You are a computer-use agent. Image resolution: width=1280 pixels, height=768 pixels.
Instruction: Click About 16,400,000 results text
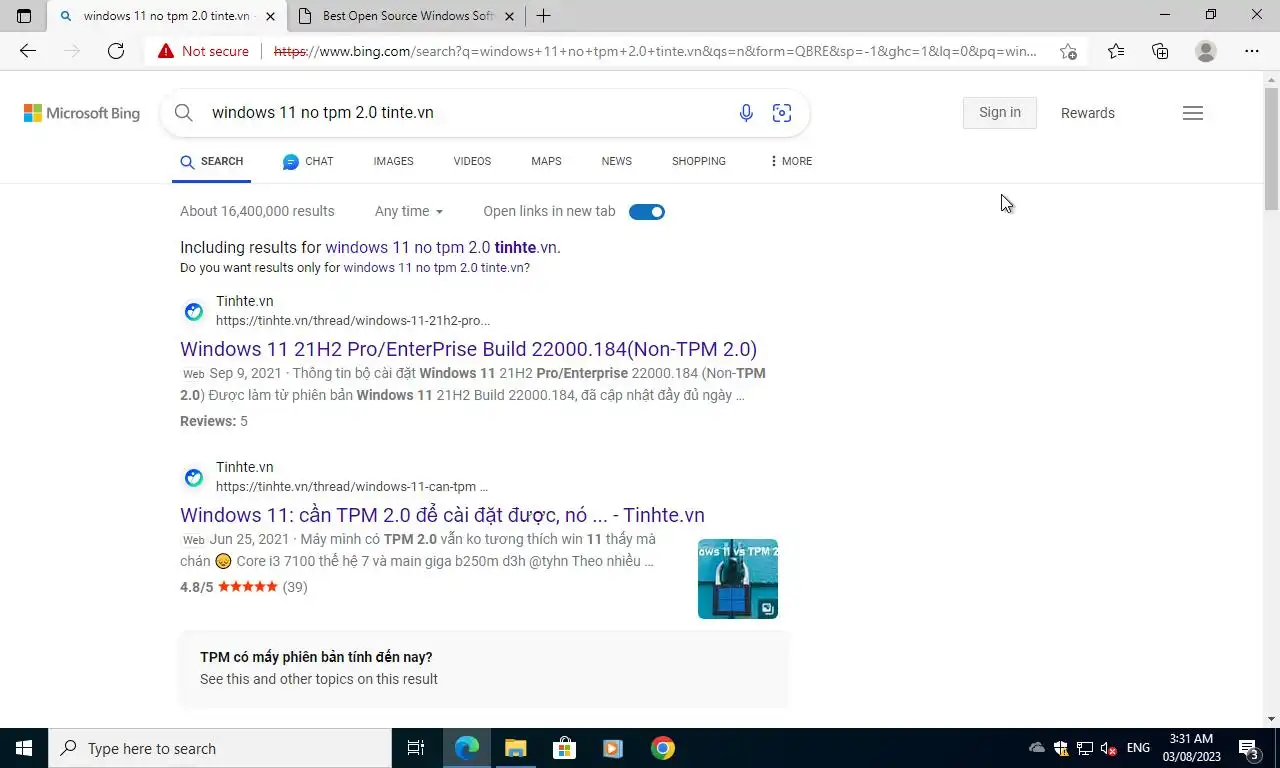[x=257, y=211]
